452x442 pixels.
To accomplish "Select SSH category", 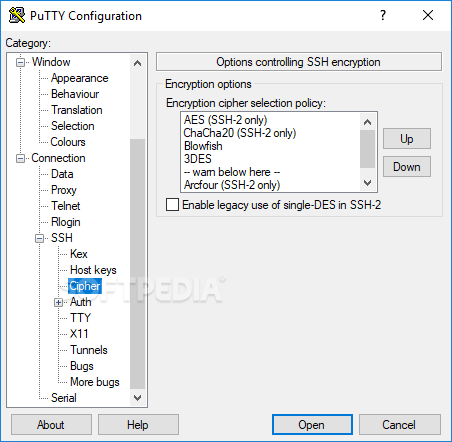I will [62, 238].
